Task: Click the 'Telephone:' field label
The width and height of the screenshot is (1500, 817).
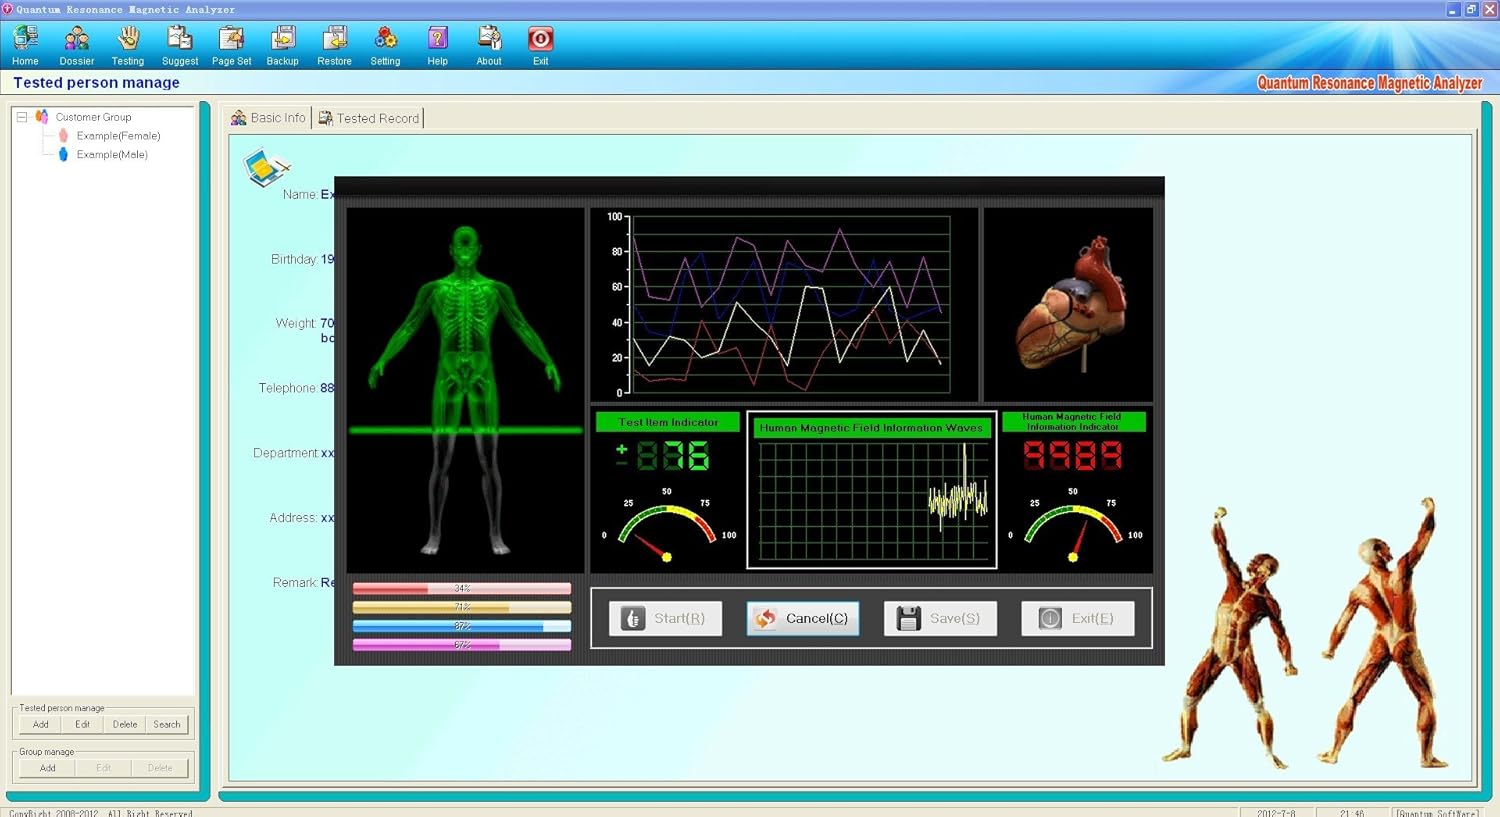Action: 288,388
